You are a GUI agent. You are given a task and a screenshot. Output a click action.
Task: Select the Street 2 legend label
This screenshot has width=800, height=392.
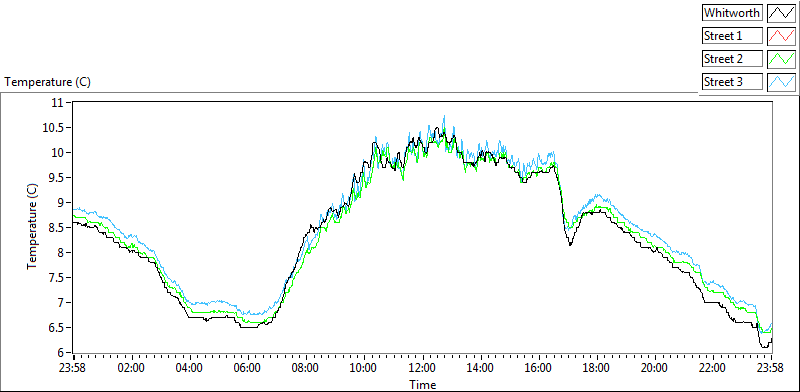tap(732, 59)
